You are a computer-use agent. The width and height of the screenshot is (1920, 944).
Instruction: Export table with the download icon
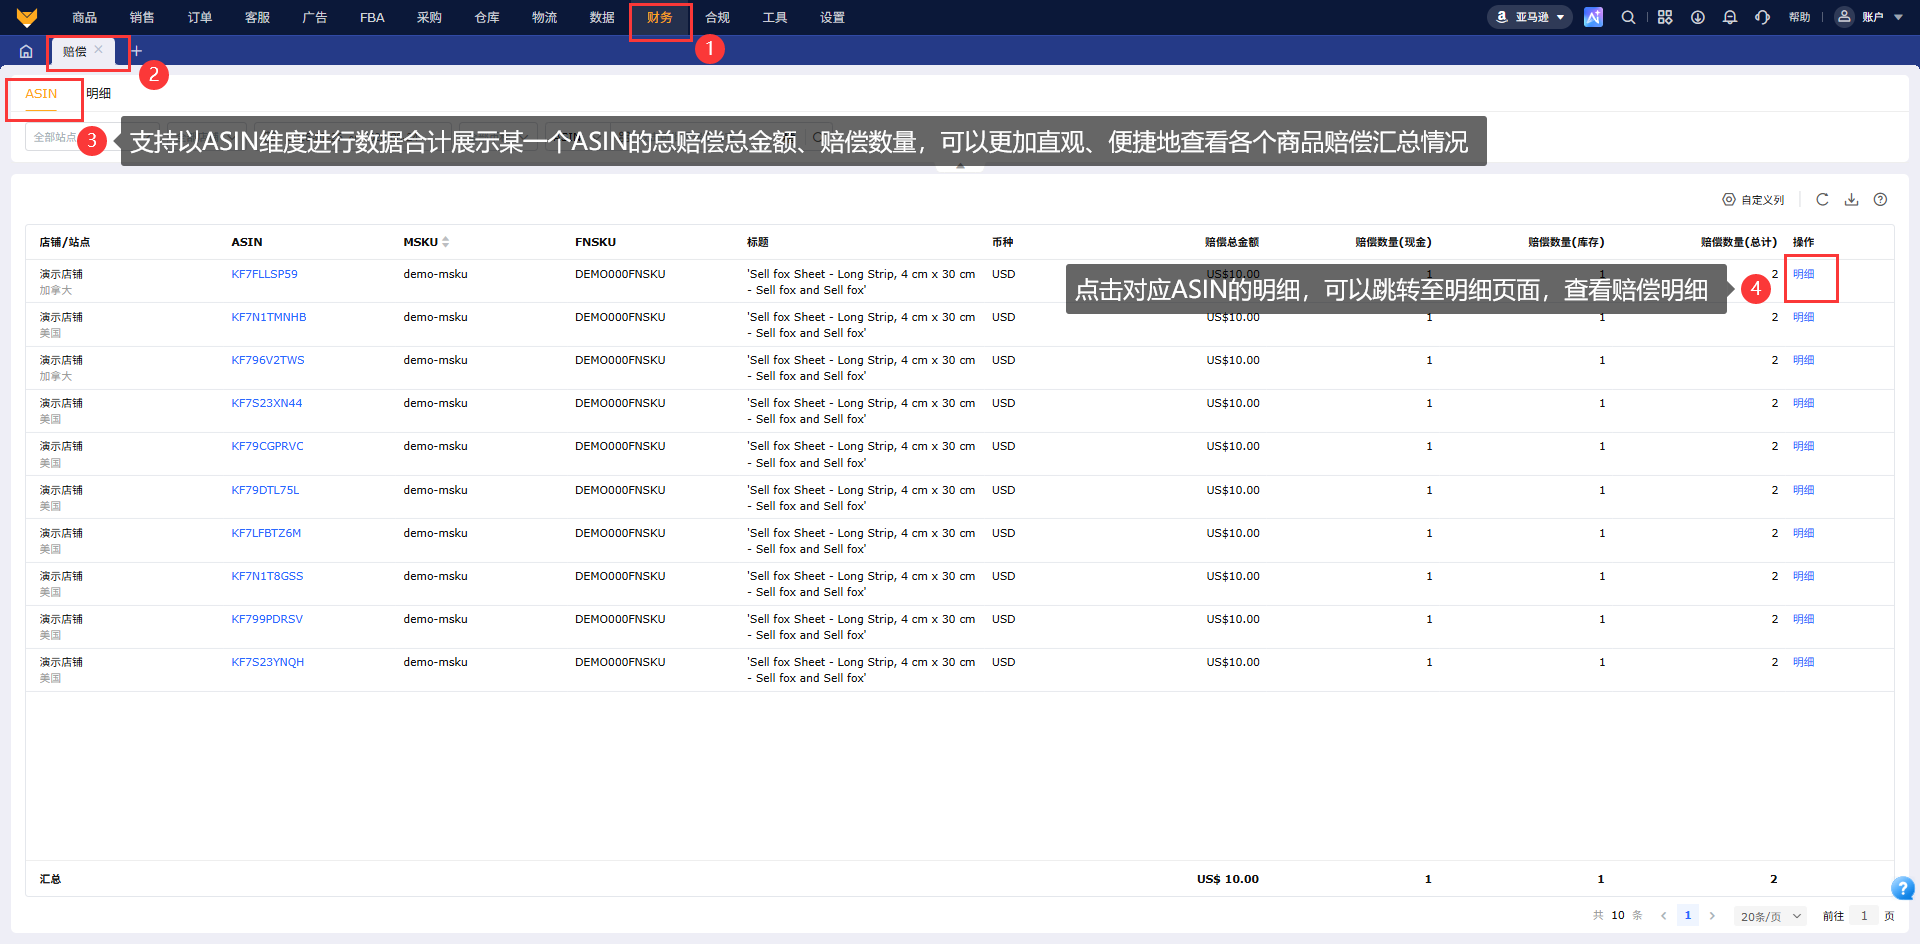pyautogui.click(x=1851, y=199)
